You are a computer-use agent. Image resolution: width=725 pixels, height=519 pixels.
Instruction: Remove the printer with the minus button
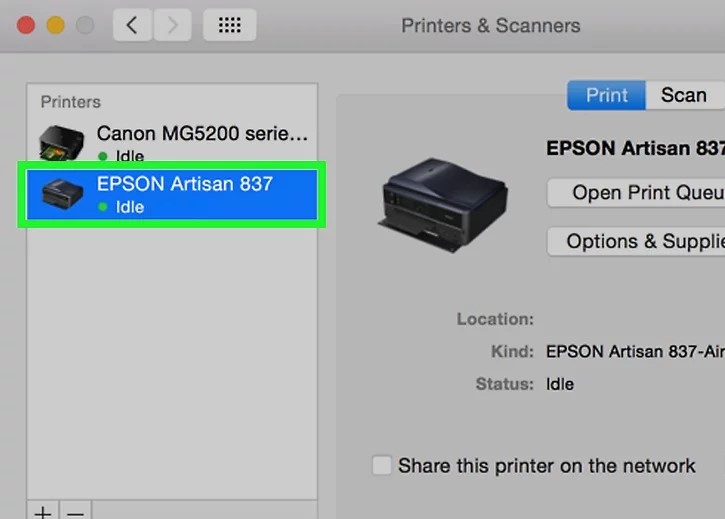pos(75,512)
